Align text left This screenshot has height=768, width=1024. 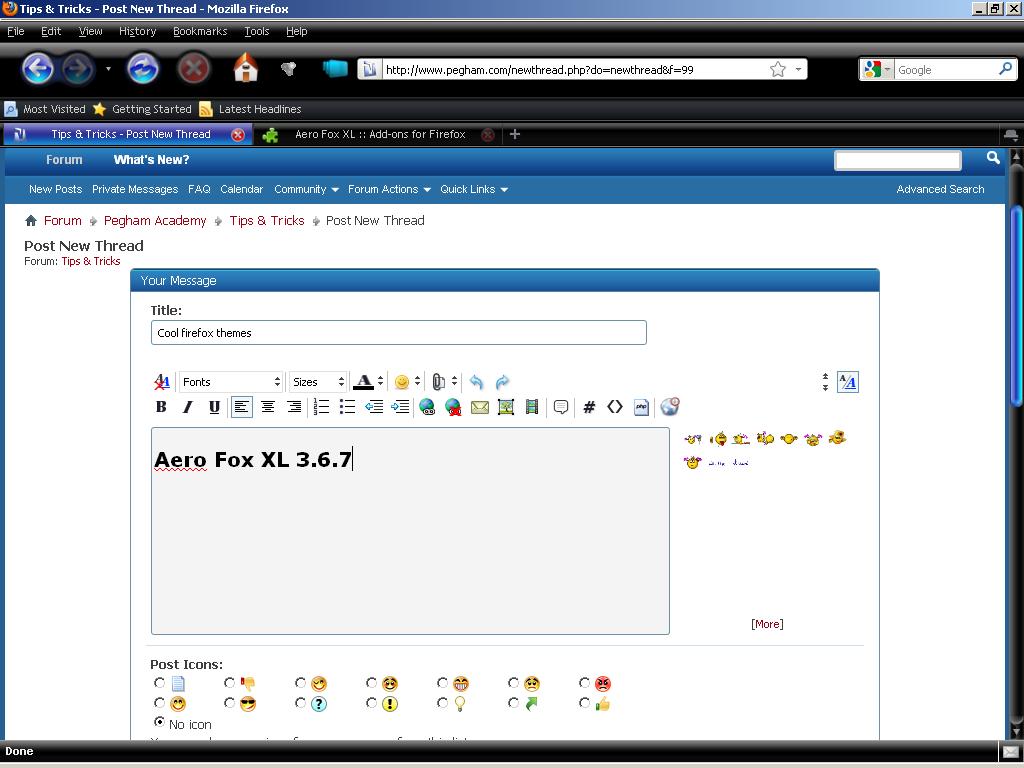point(242,407)
